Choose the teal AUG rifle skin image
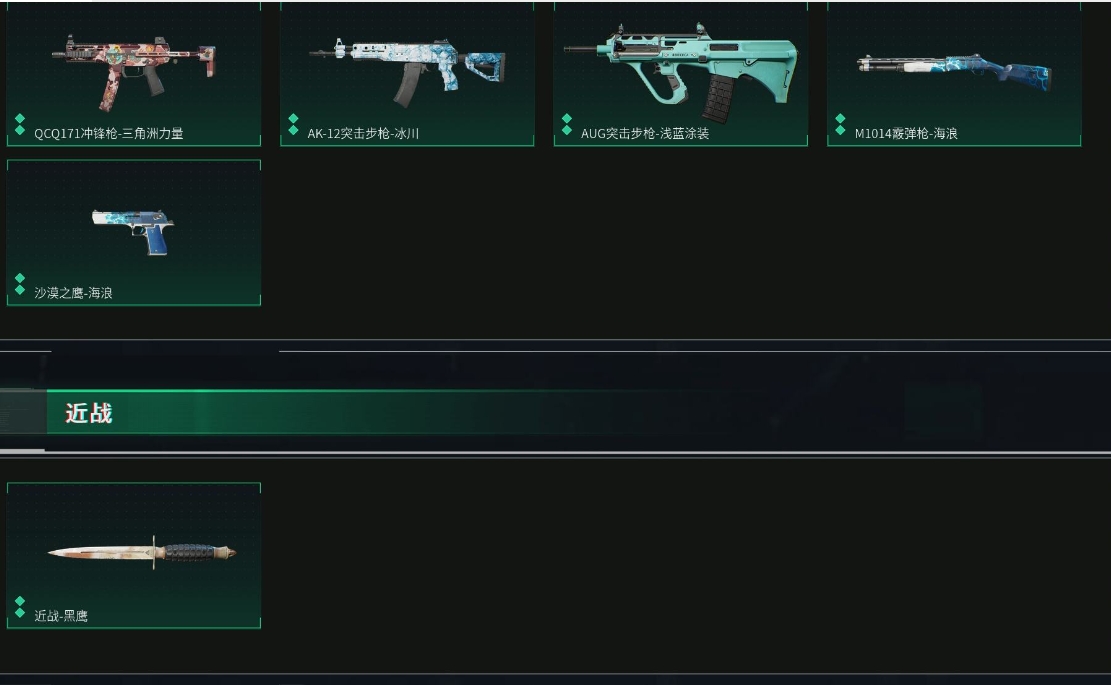This screenshot has height=685, width=1111. (681, 73)
